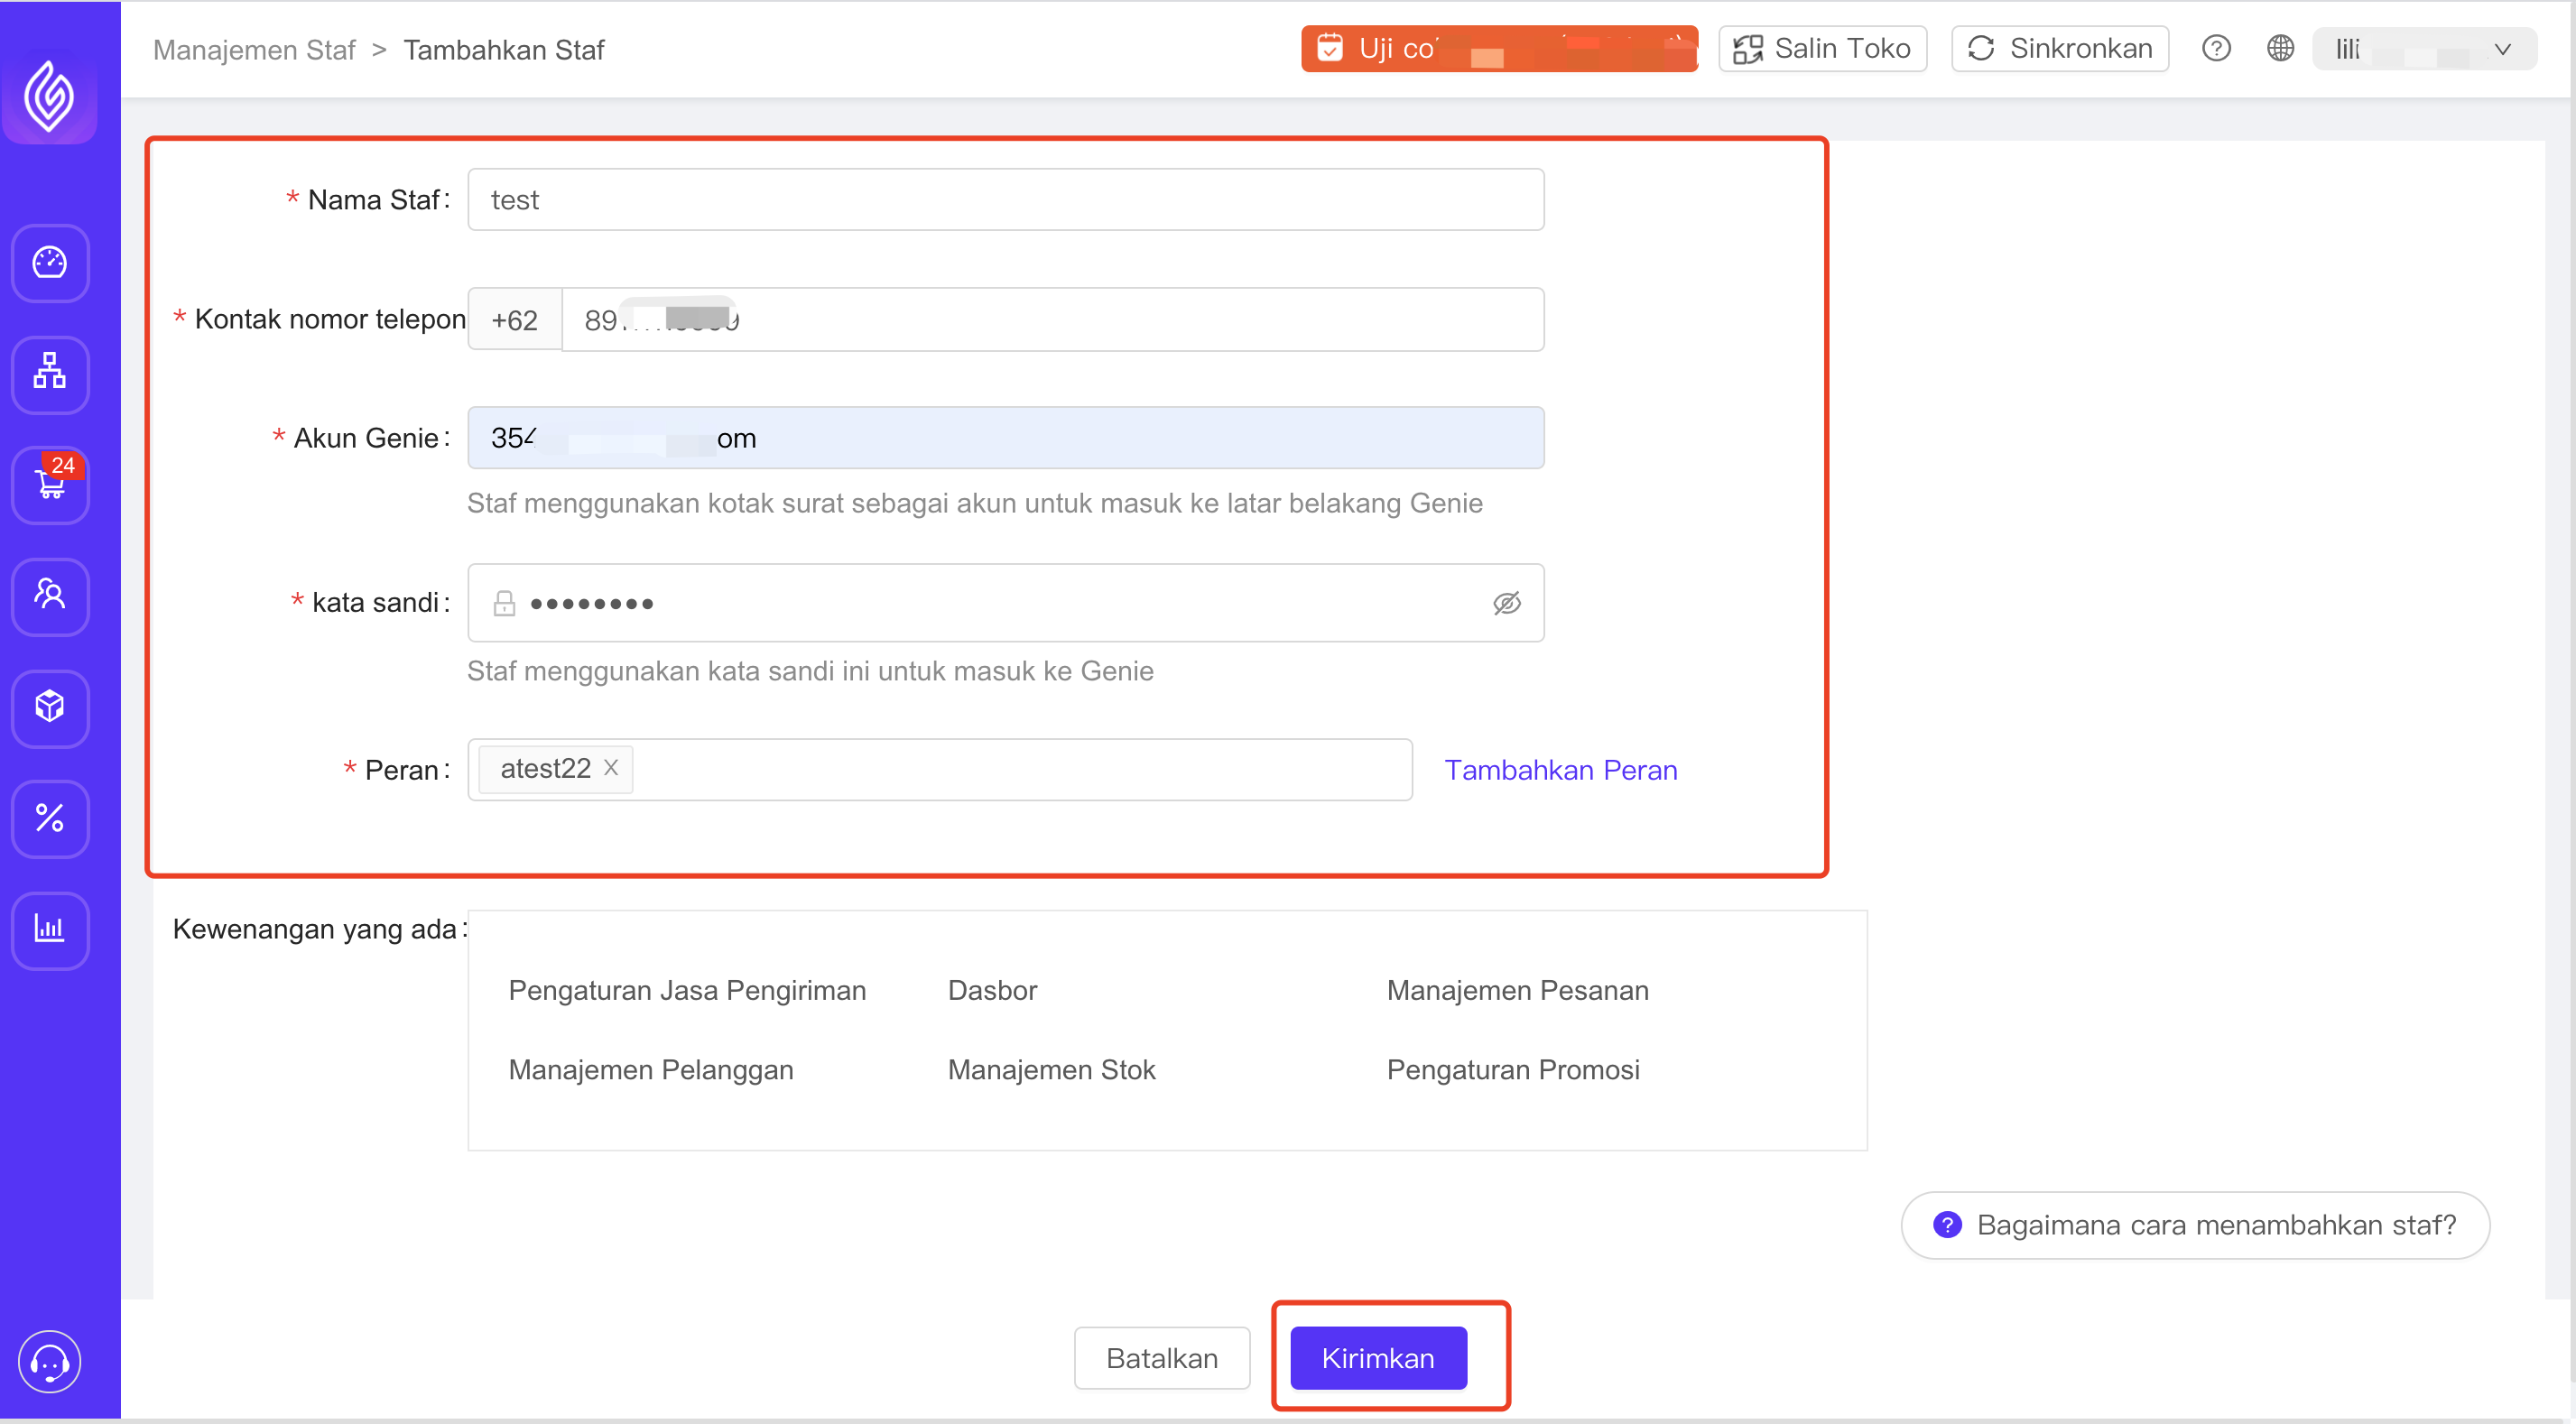The height and width of the screenshot is (1424, 2576).
Task: Submit form with Kirimkan button
Action: [1378, 1357]
